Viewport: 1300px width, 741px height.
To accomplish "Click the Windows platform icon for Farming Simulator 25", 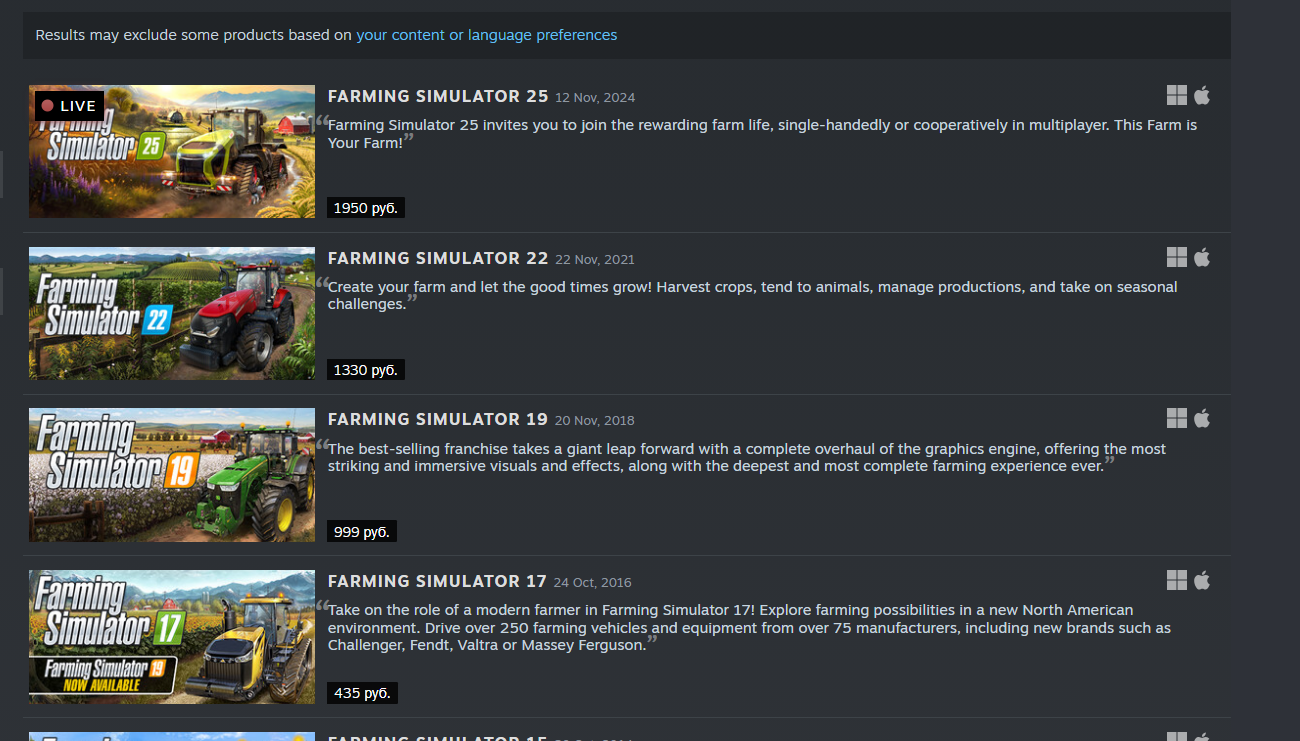I will pos(1176,95).
